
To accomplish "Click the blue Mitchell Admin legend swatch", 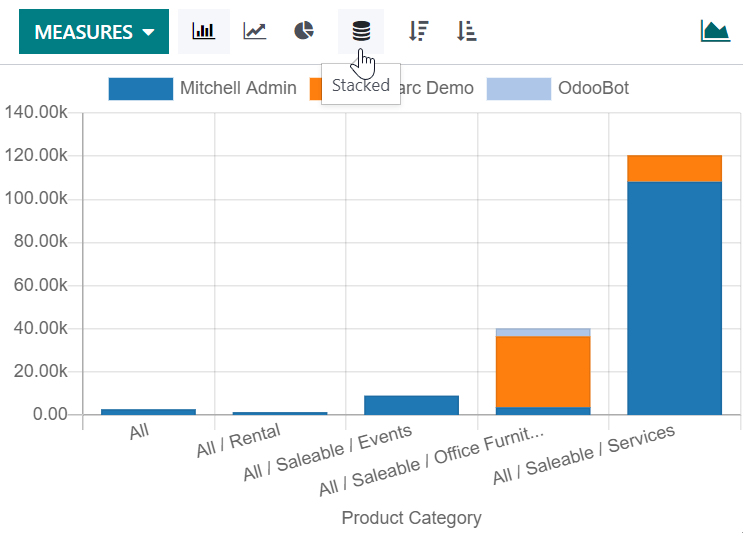I will pyautogui.click(x=140, y=88).
